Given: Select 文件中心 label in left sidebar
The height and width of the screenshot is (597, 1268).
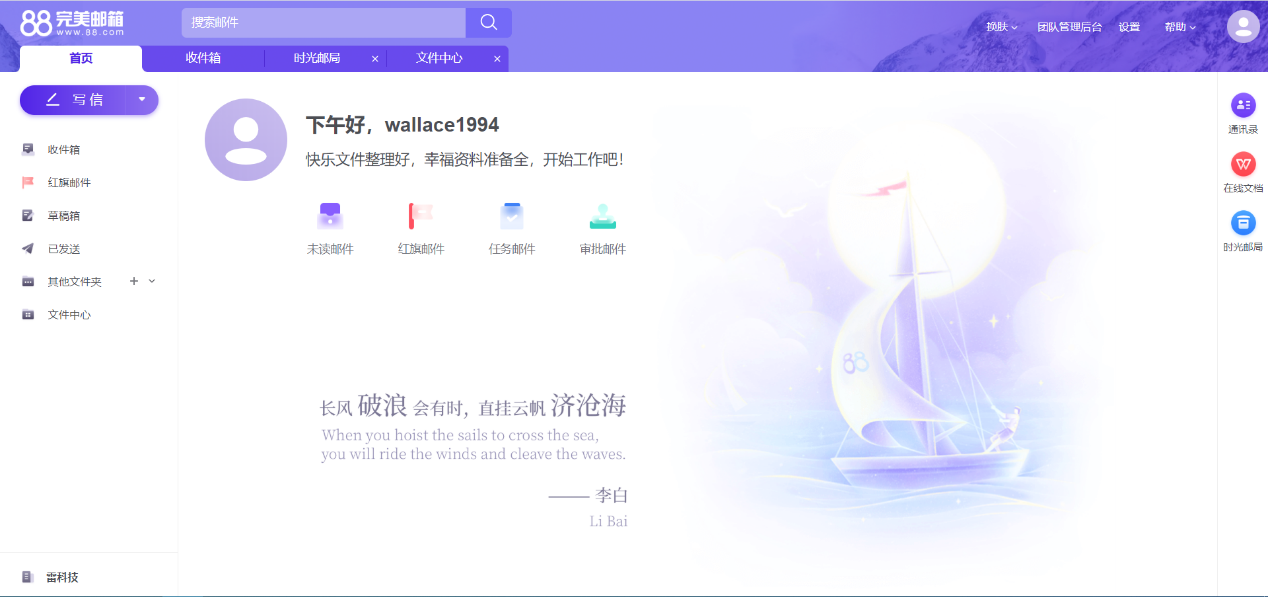Looking at the screenshot, I should [x=69, y=315].
